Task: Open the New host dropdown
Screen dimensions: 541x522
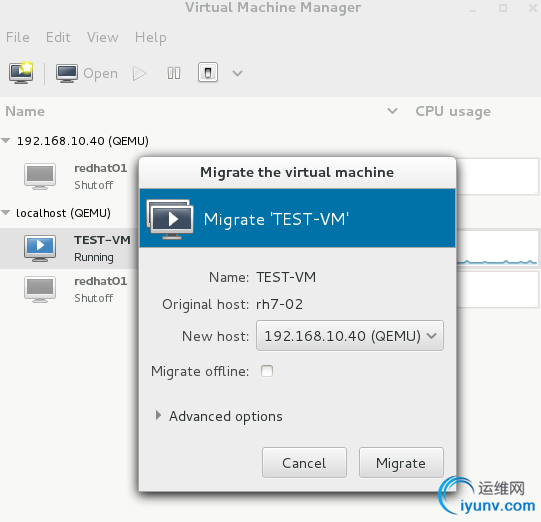Action: point(350,336)
